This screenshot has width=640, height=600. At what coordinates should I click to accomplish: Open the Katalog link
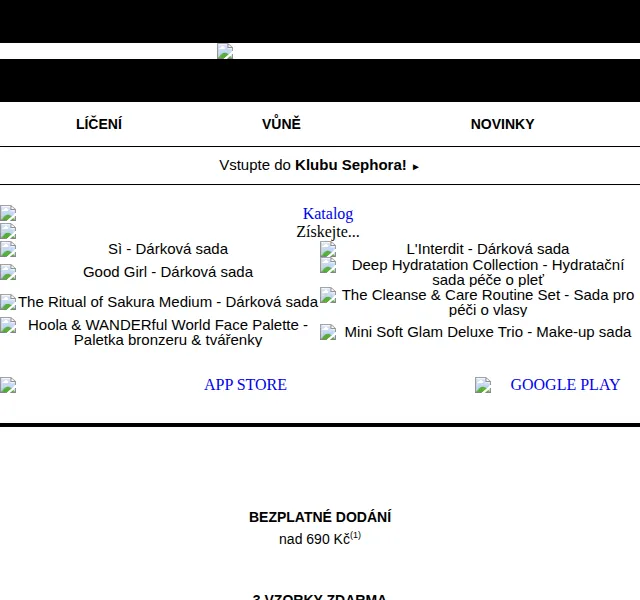point(328,213)
